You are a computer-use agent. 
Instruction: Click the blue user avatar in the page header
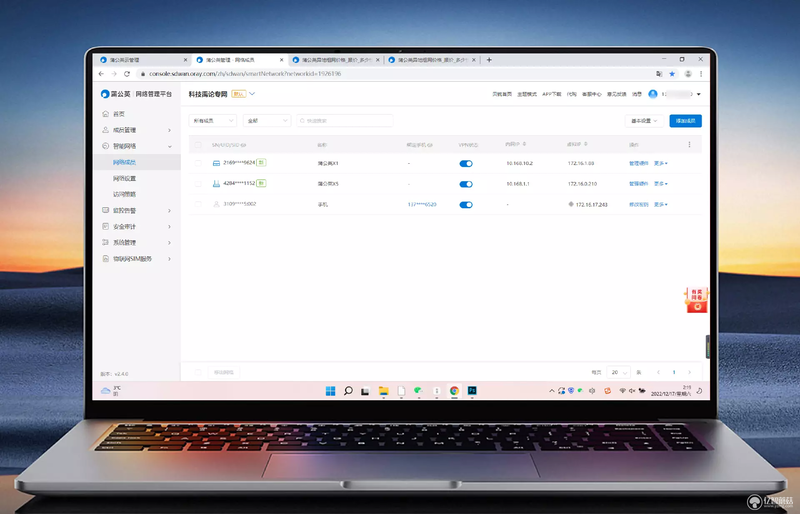click(653, 94)
